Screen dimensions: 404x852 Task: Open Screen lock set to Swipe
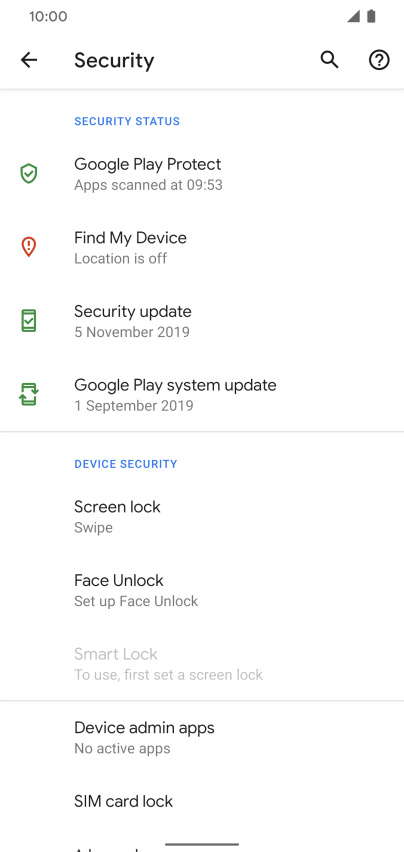point(202,516)
